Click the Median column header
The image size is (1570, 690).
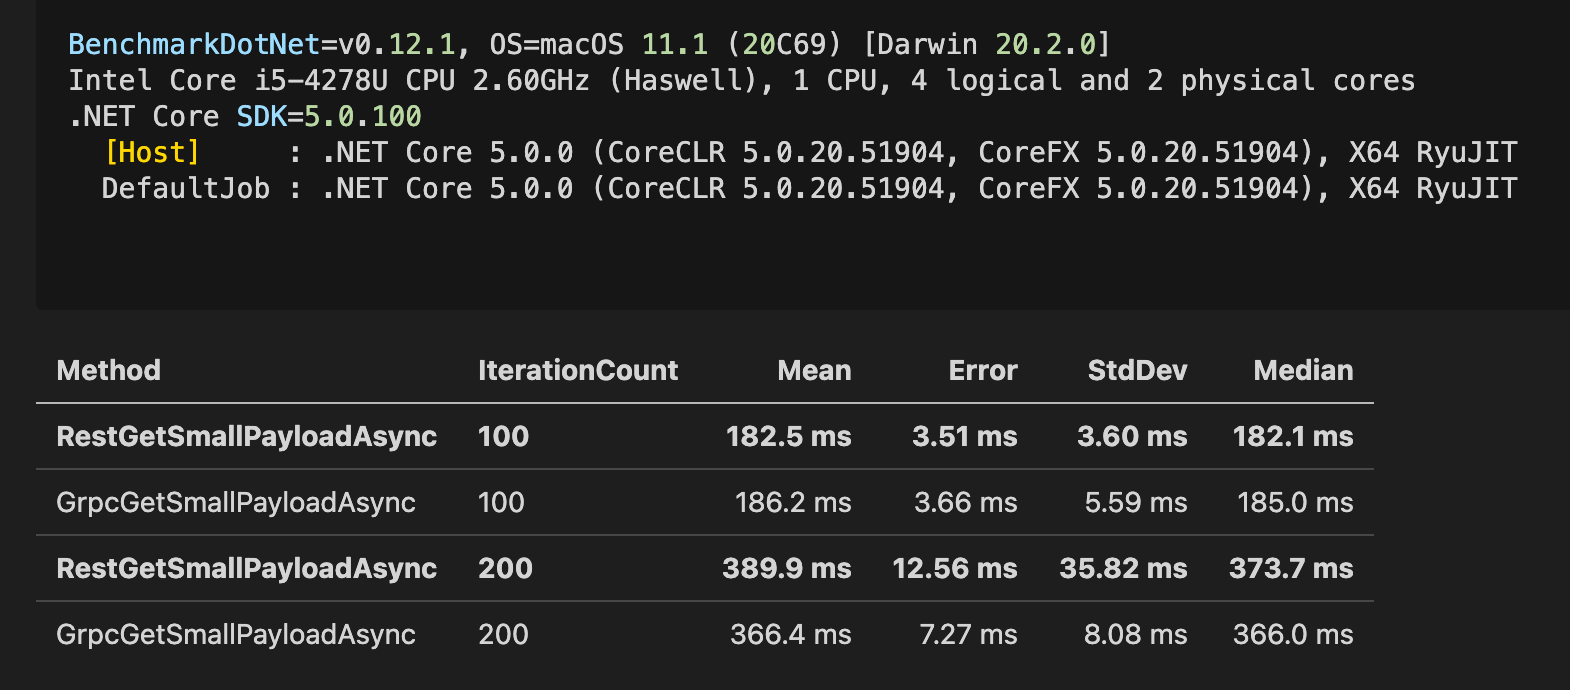1303,370
